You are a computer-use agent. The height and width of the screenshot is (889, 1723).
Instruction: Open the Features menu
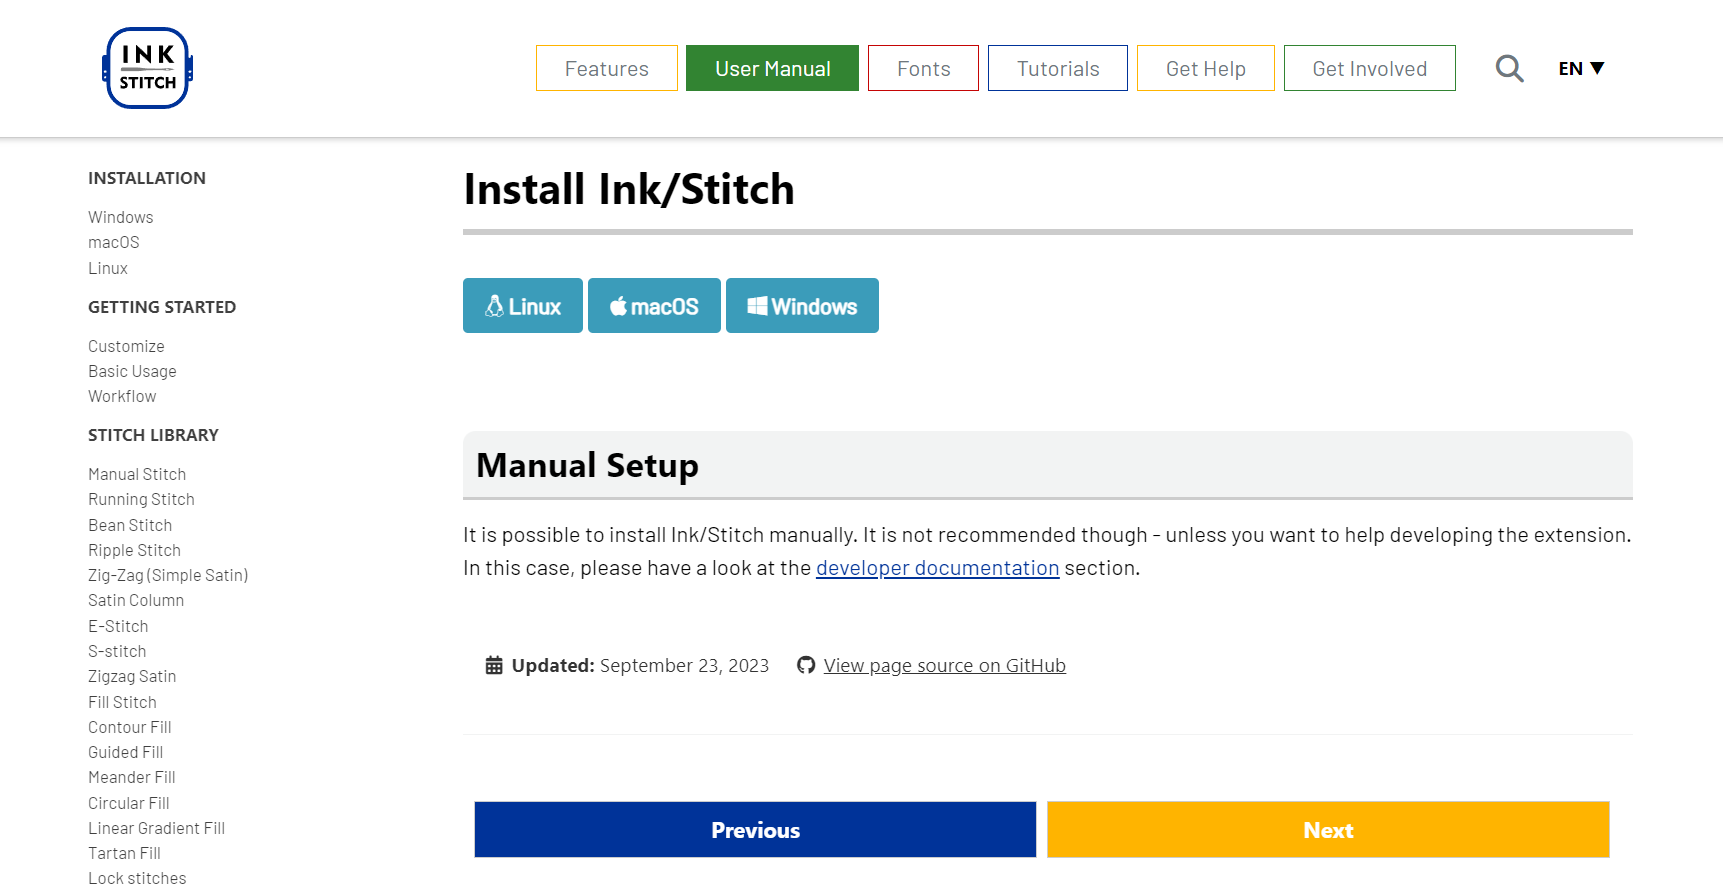[607, 68]
